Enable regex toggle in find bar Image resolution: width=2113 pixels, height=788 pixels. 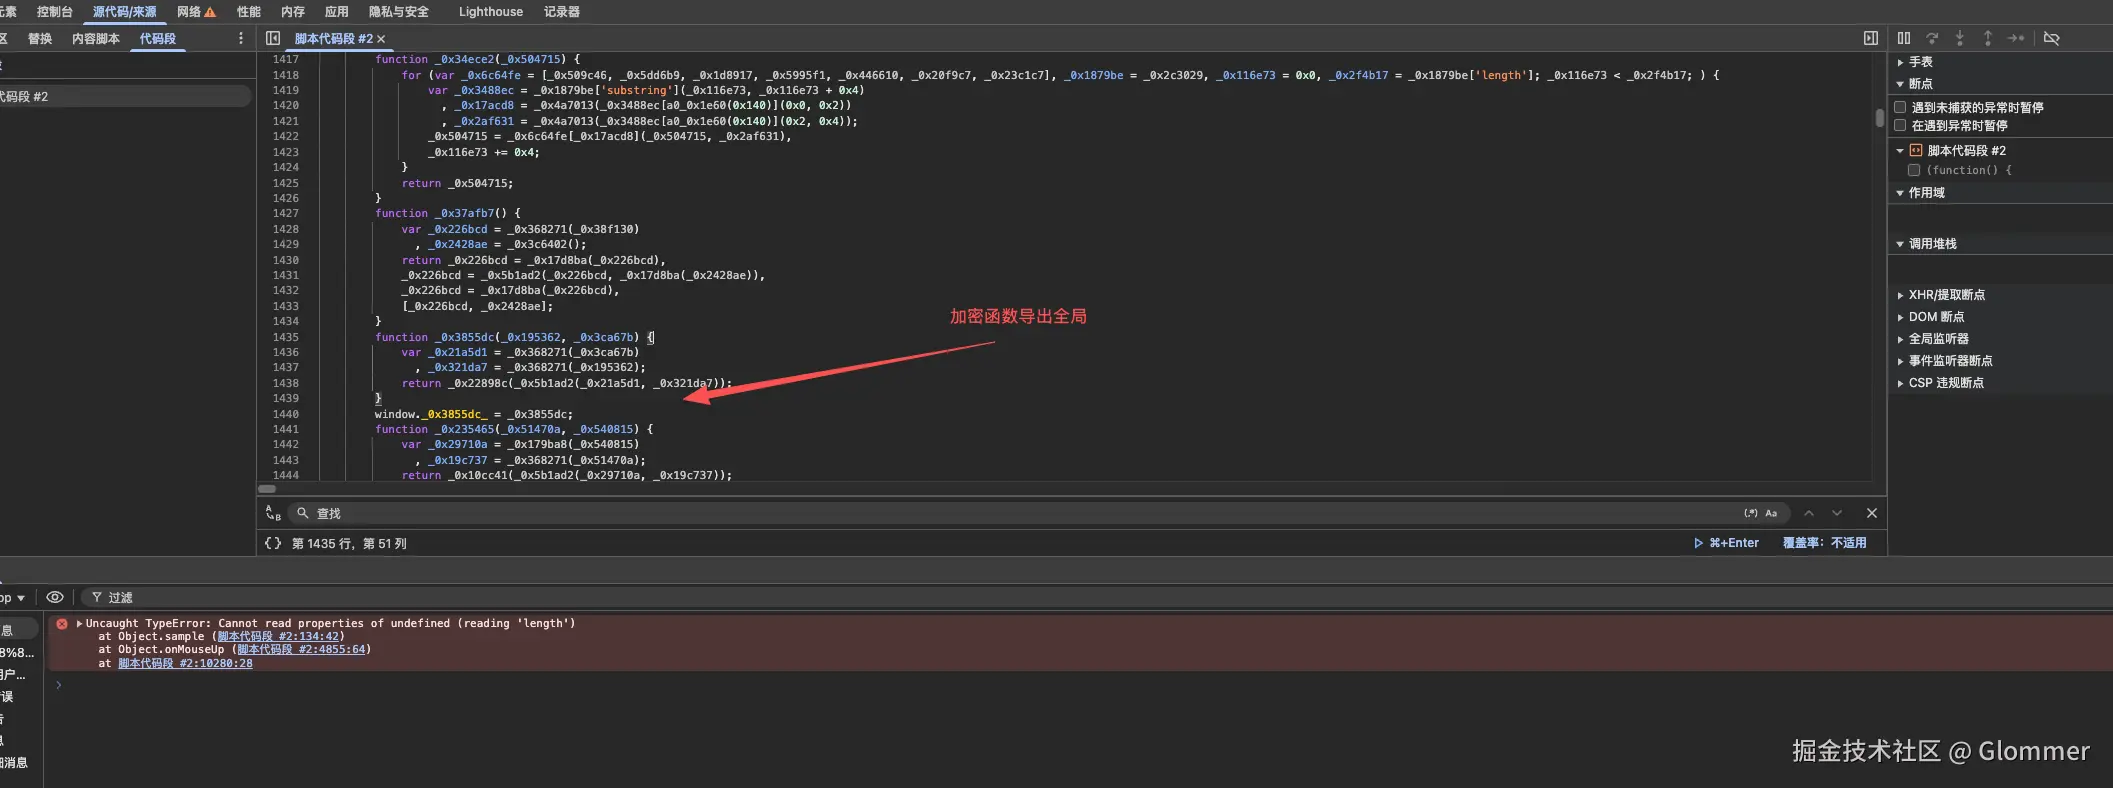[1751, 513]
